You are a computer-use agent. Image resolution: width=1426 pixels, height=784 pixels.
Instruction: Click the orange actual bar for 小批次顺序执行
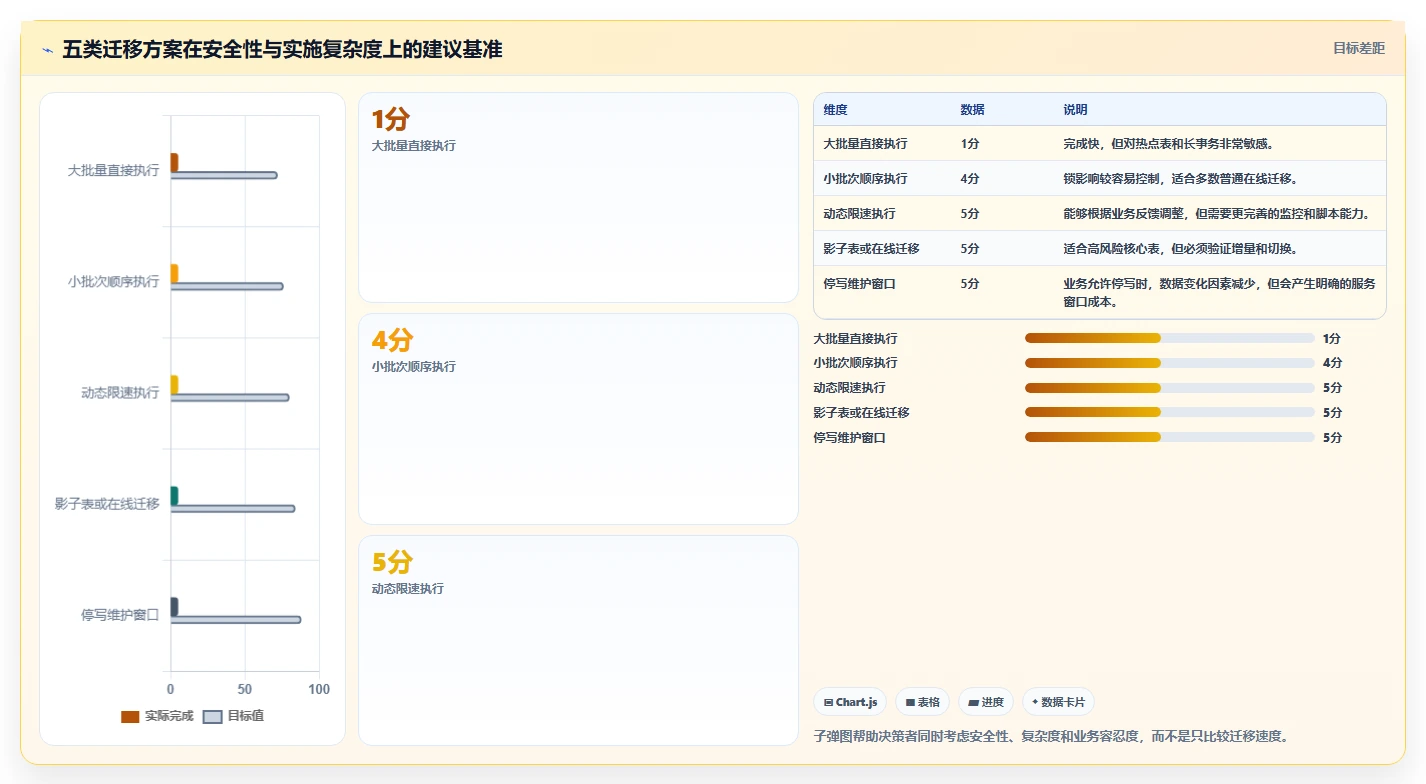pos(174,273)
